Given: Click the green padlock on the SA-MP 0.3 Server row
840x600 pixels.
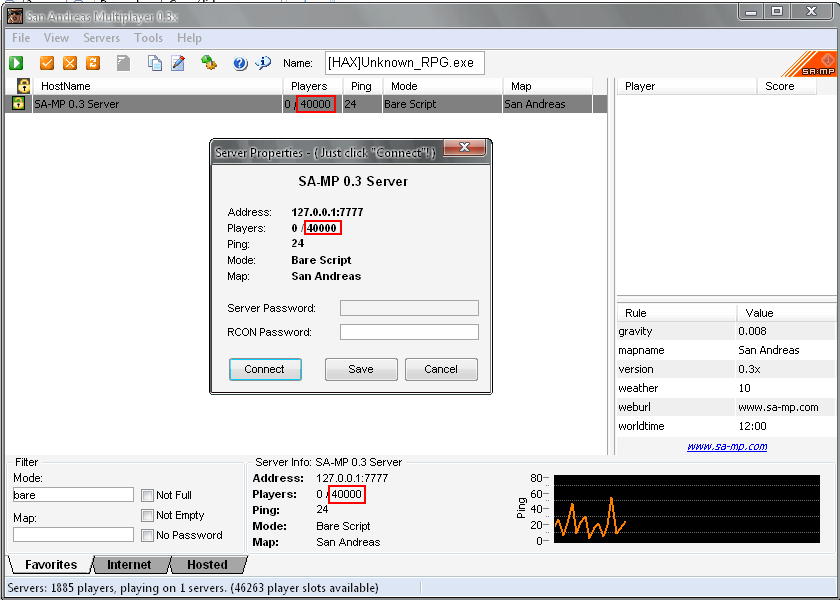Looking at the screenshot, I should 18,103.
